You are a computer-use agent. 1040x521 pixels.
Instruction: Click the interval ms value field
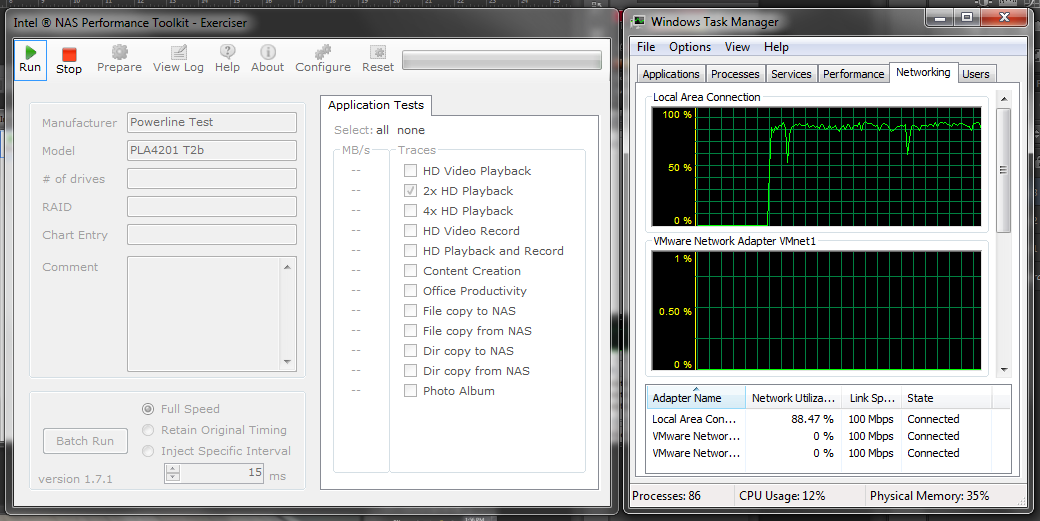pos(222,473)
